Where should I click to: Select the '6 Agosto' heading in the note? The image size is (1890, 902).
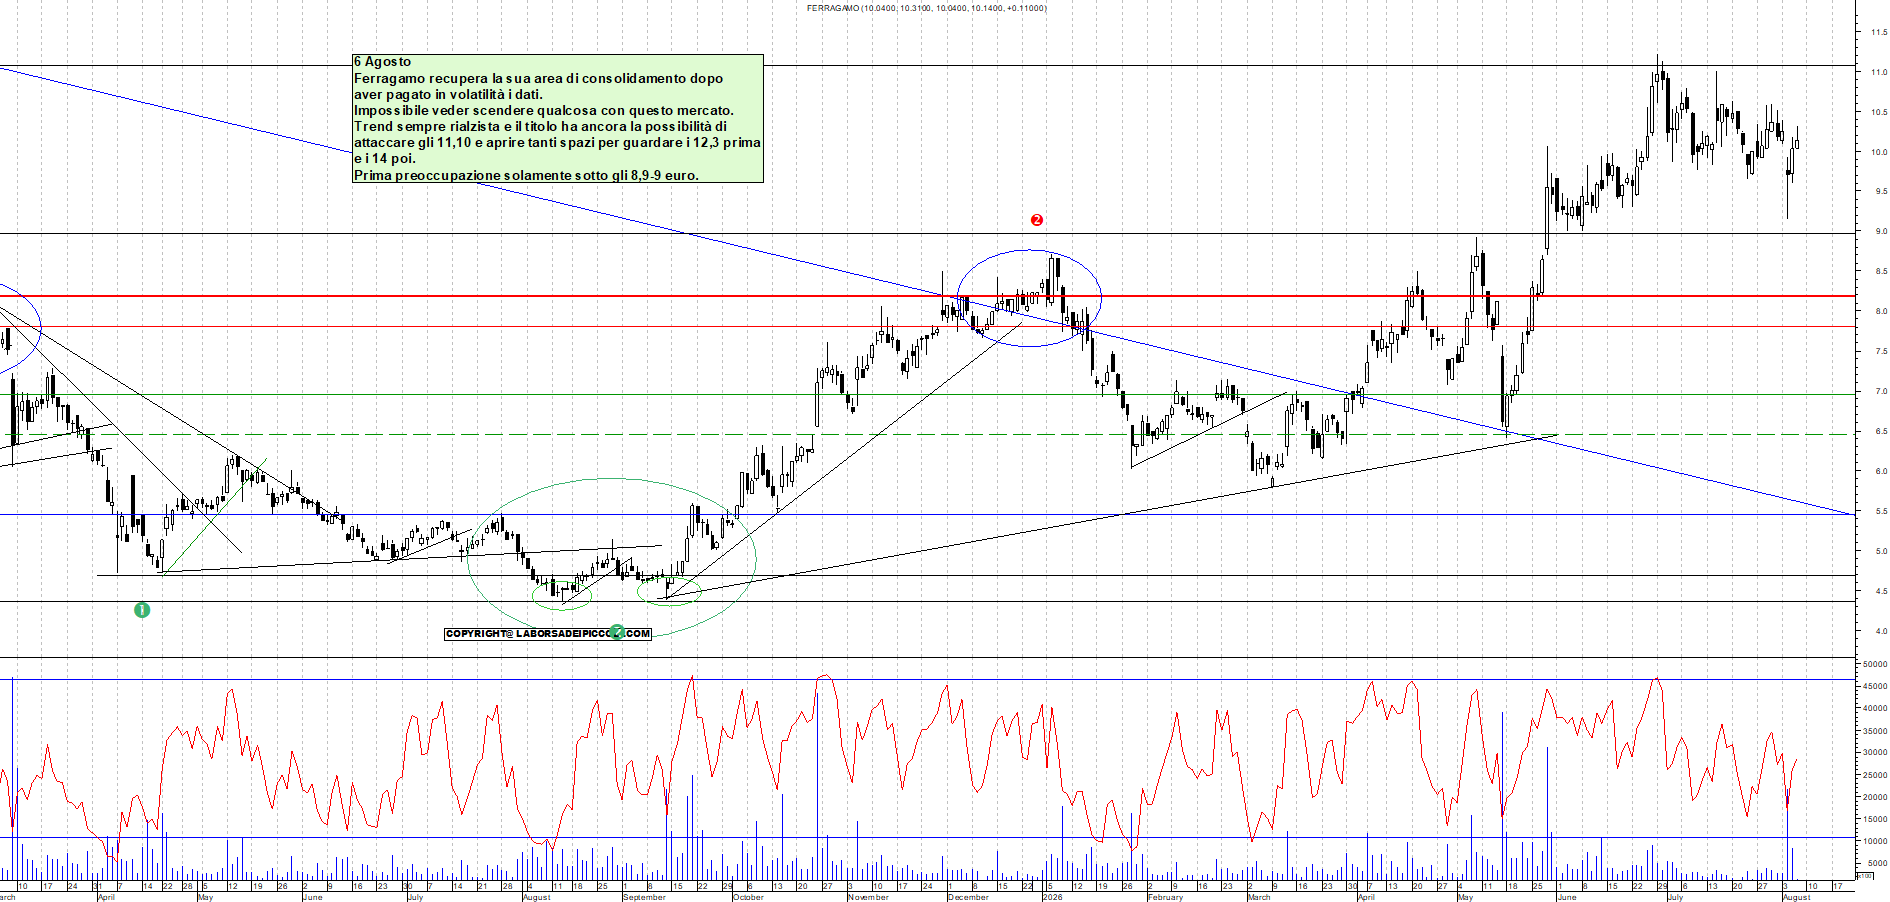point(382,62)
